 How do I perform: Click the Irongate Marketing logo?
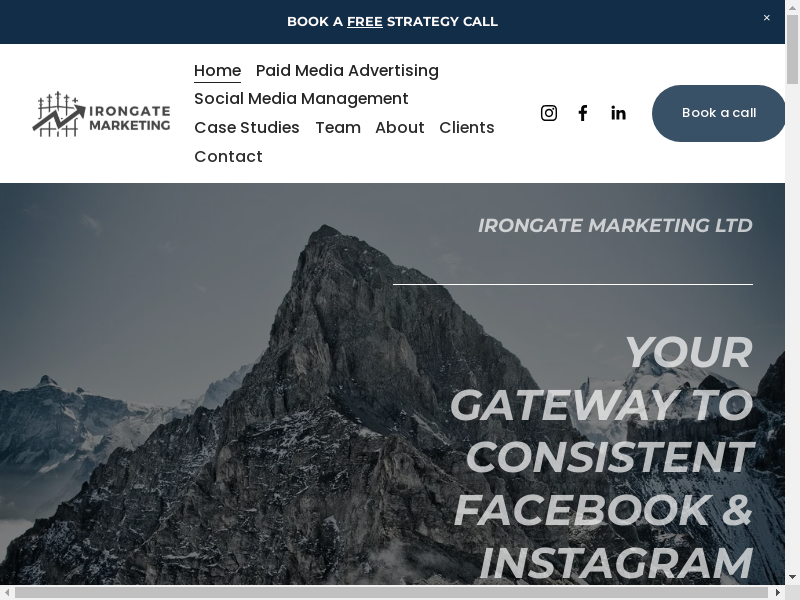(x=101, y=113)
